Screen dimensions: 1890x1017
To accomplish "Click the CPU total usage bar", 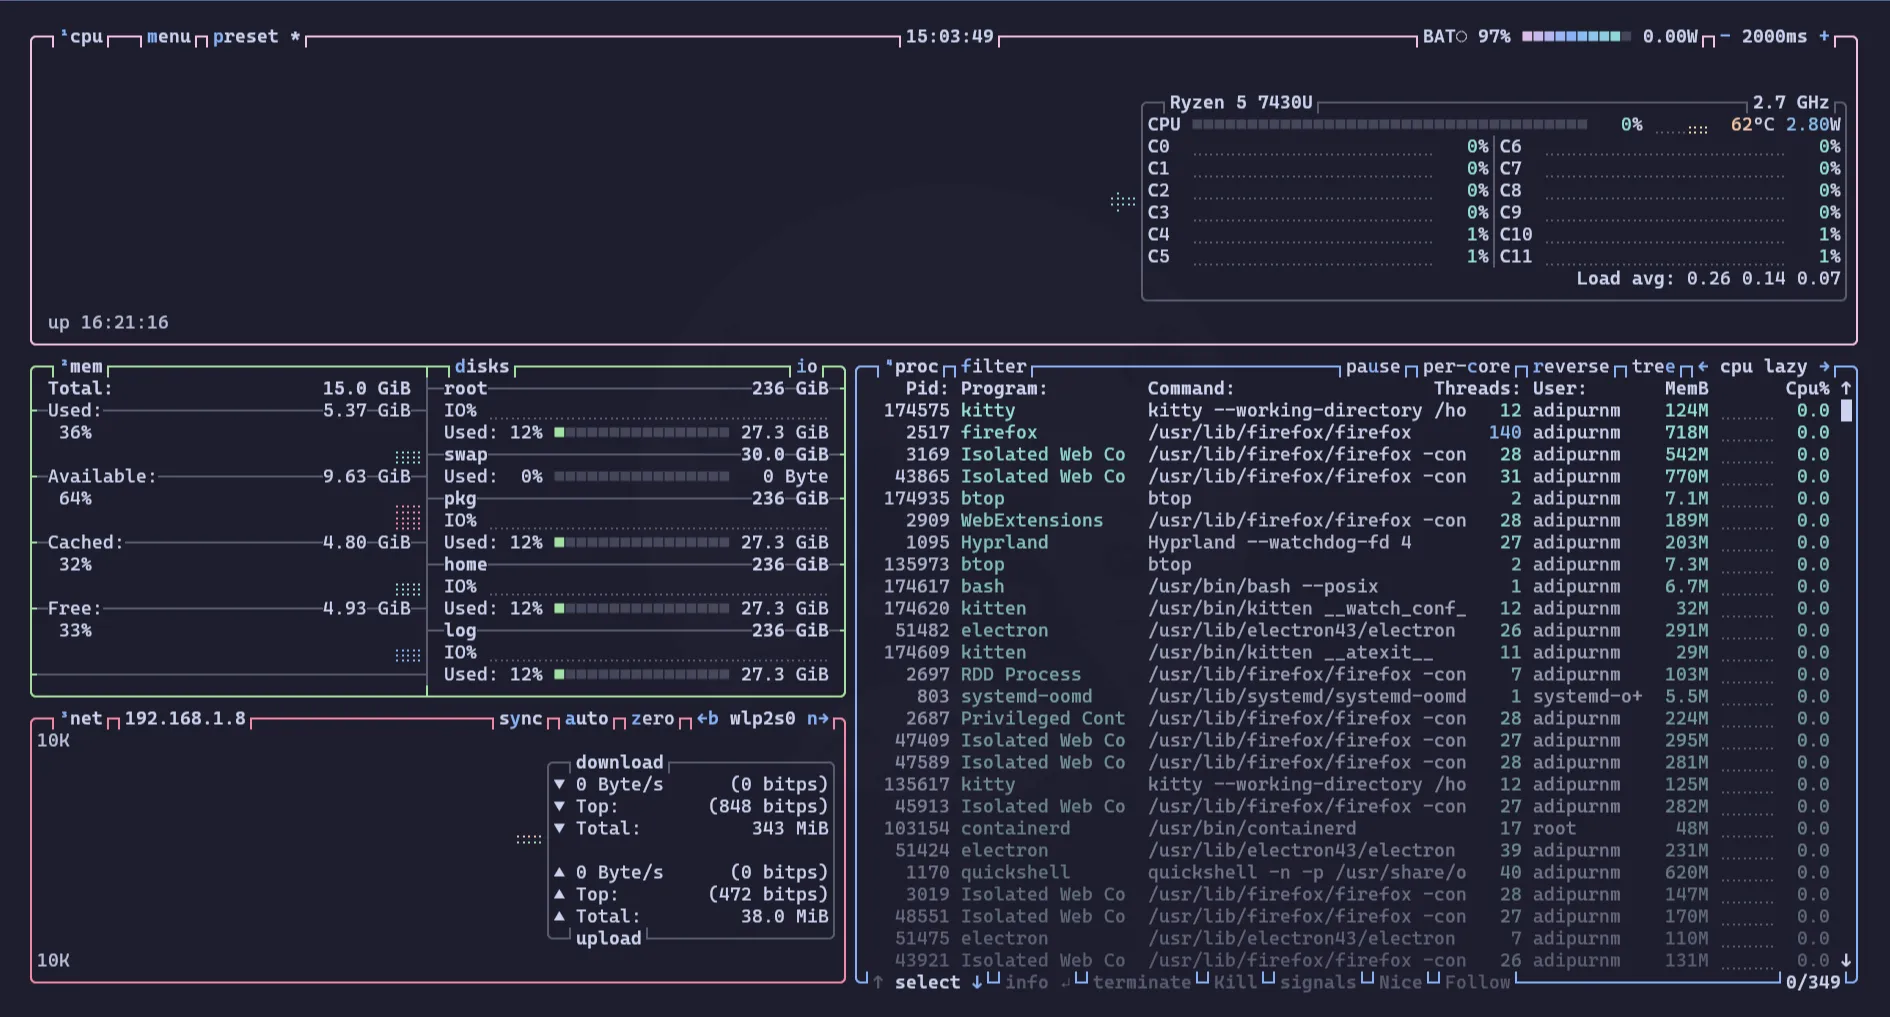I will pyautogui.click(x=1389, y=124).
